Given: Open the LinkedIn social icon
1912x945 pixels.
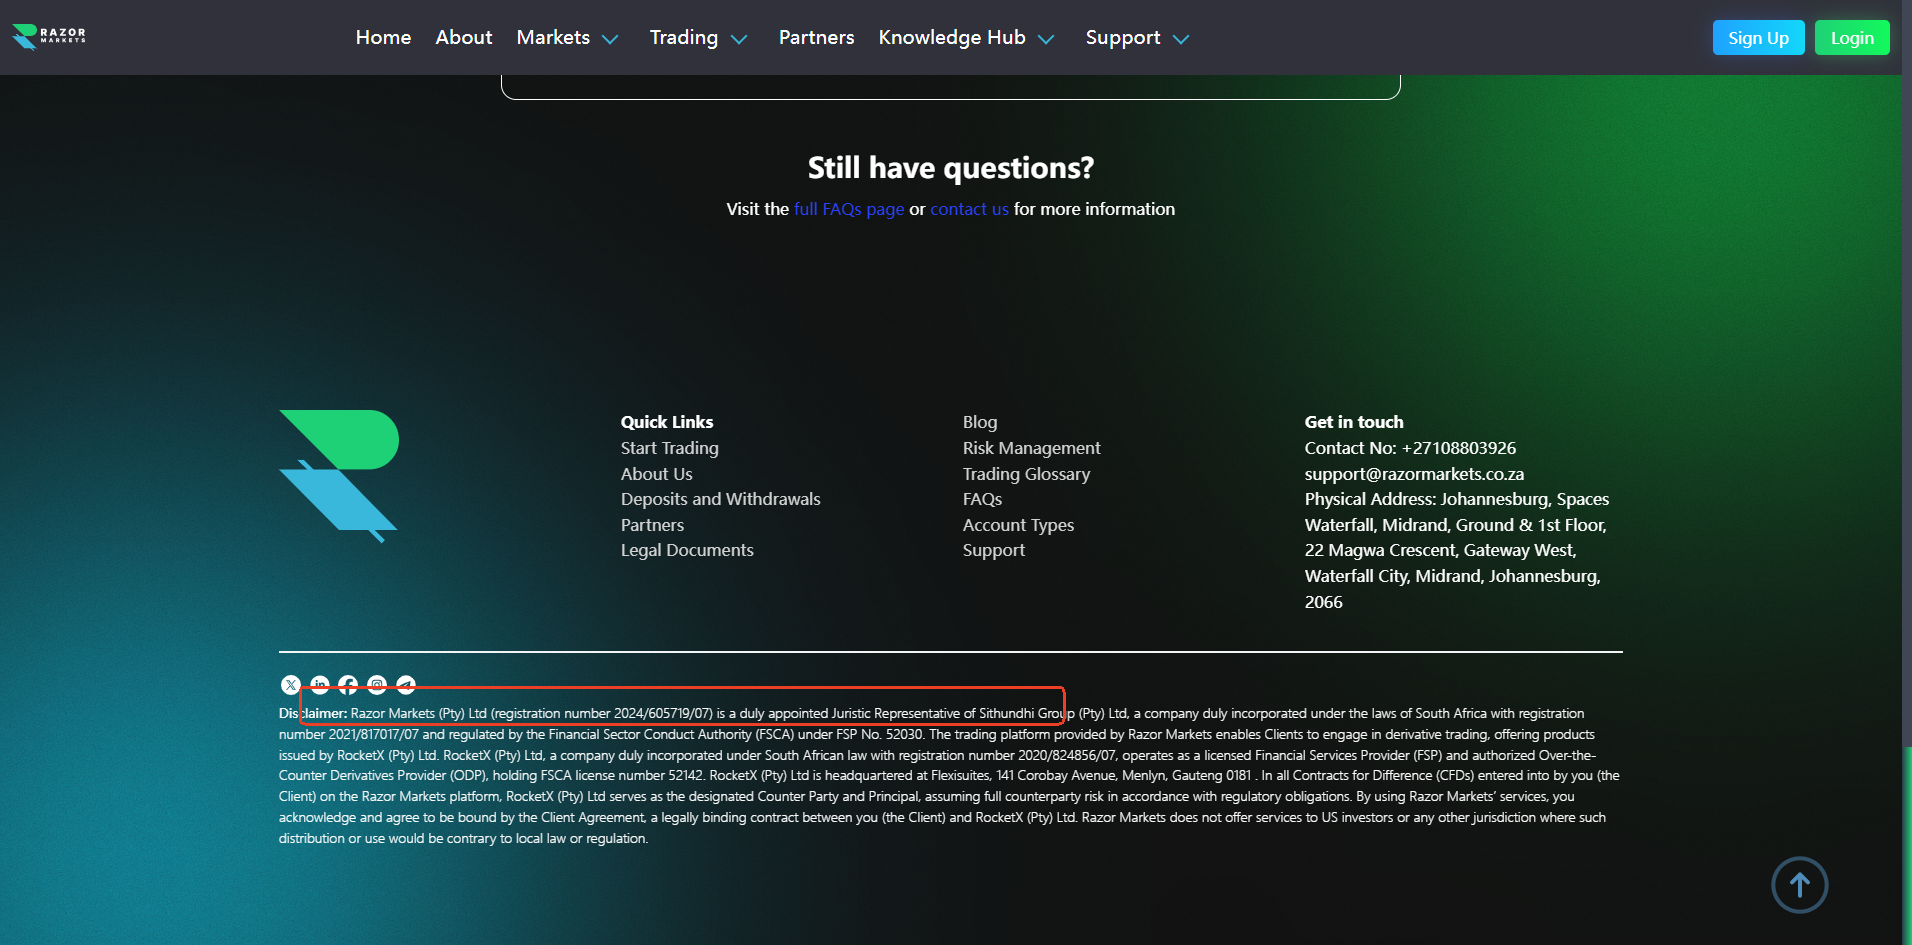Looking at the screenshot, I should [x=320, y=684].
